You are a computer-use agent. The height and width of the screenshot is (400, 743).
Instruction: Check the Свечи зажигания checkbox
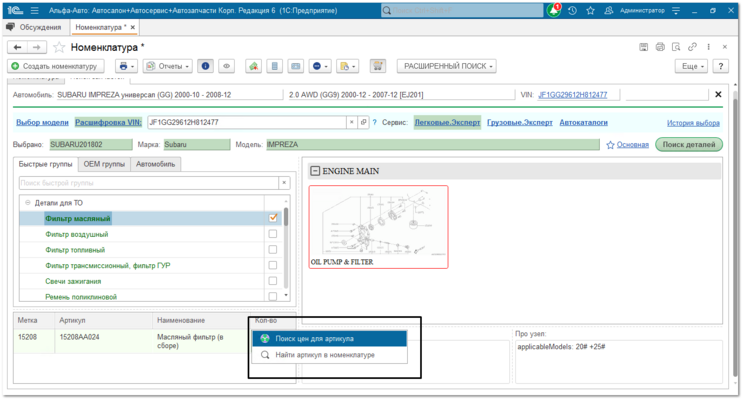[x=273, y=281]
